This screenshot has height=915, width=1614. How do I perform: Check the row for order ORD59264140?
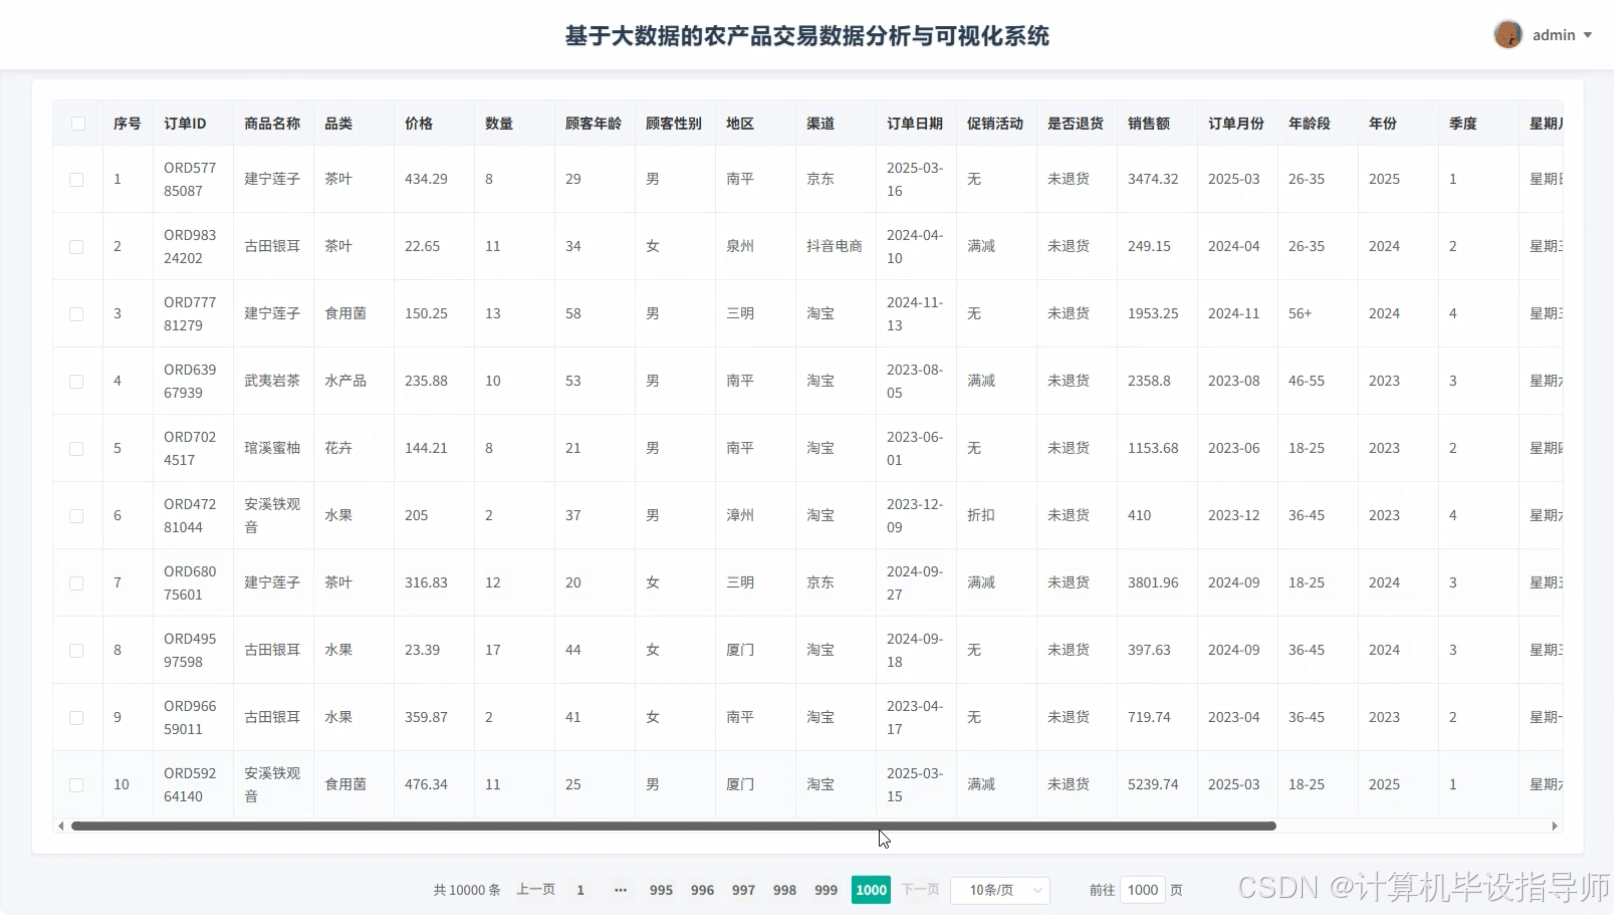[x=76, y=785]
